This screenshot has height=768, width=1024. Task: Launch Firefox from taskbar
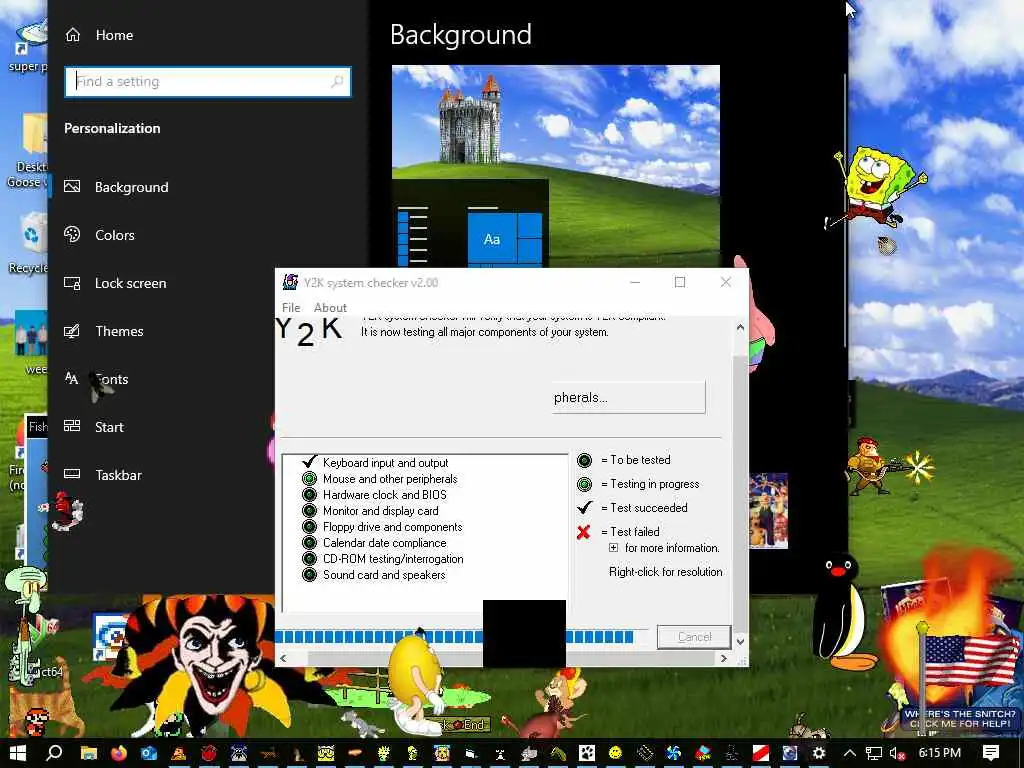point(119,753)
